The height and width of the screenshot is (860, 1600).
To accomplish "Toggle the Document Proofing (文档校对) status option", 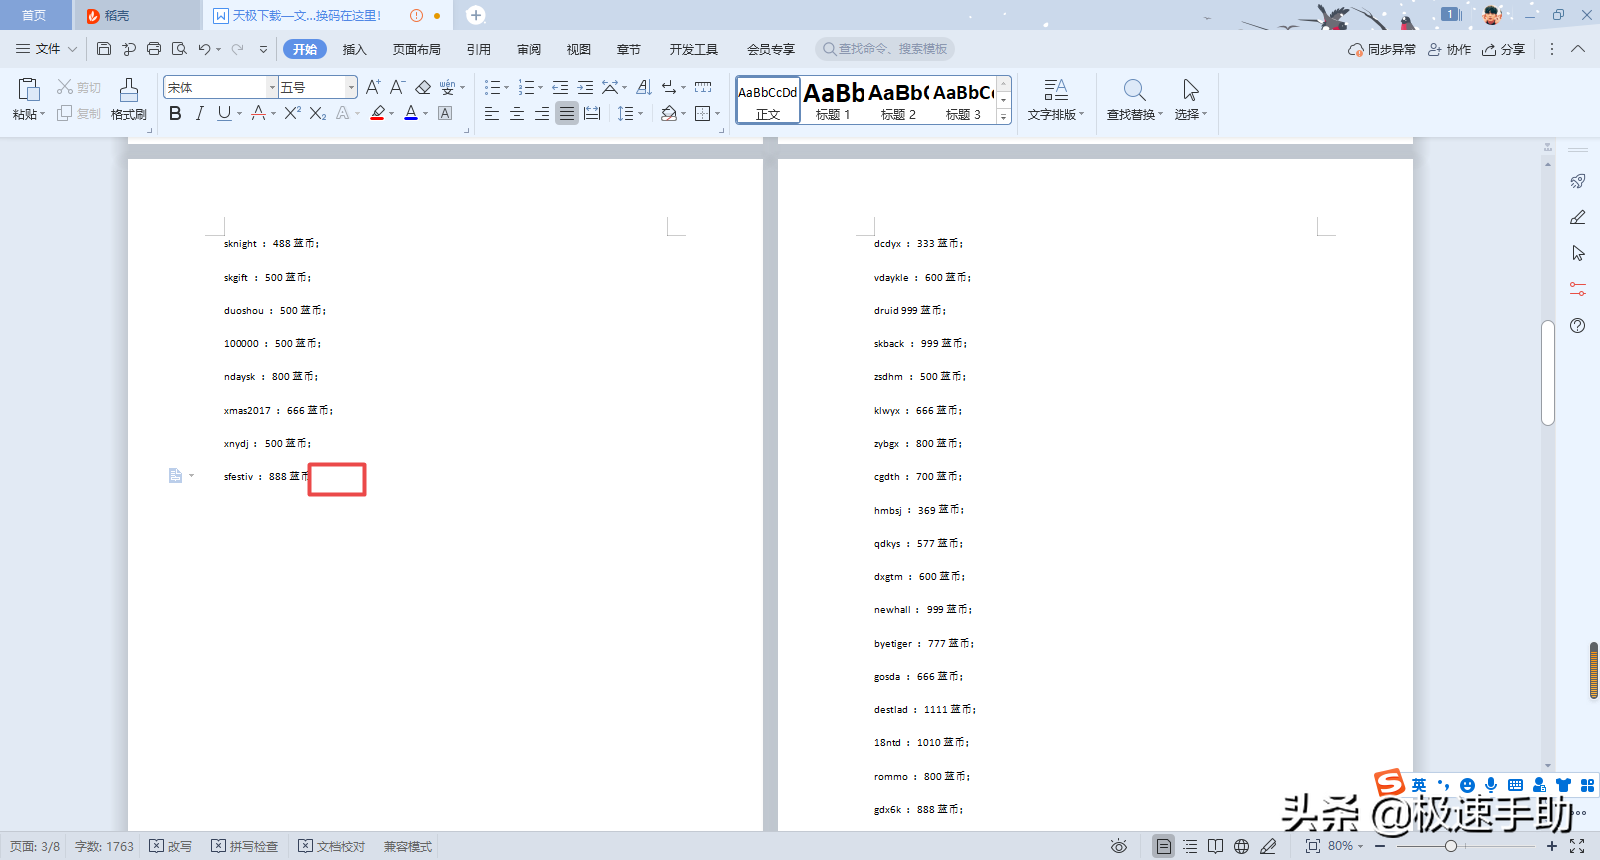I will [331, 846].
